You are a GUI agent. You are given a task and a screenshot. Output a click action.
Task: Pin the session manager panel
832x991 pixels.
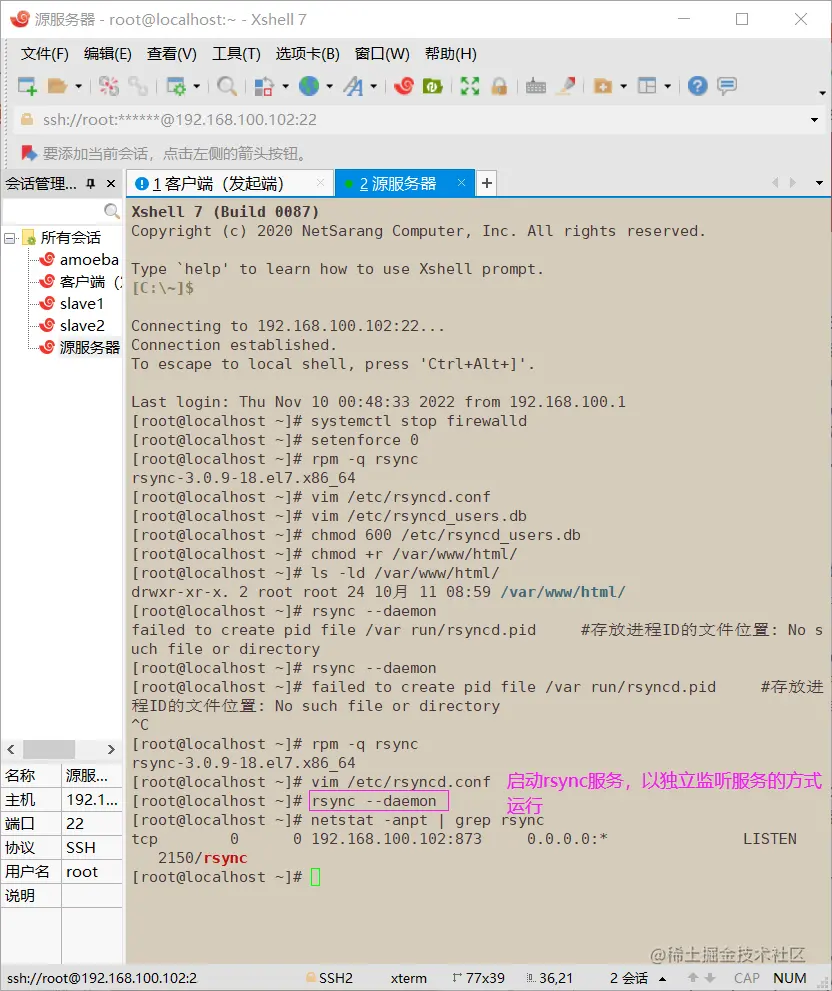click(x=91, y=183)
